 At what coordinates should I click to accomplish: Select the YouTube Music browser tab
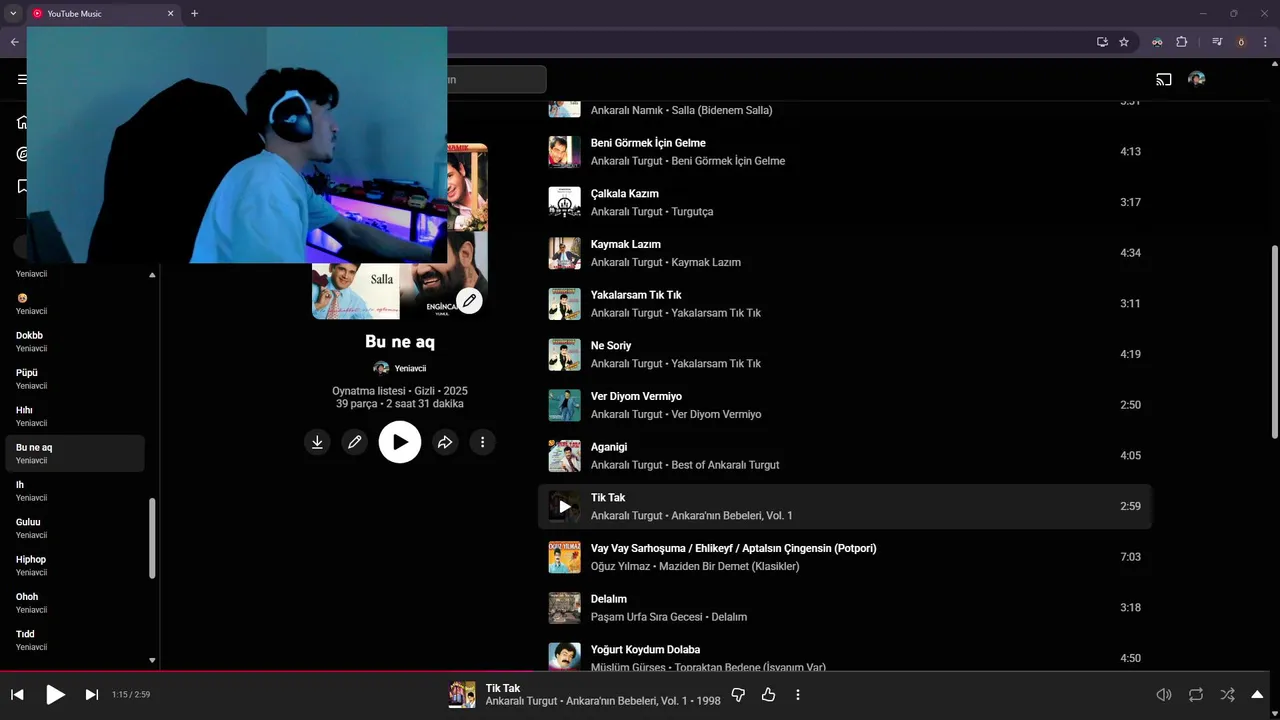[x=103, y=14]
